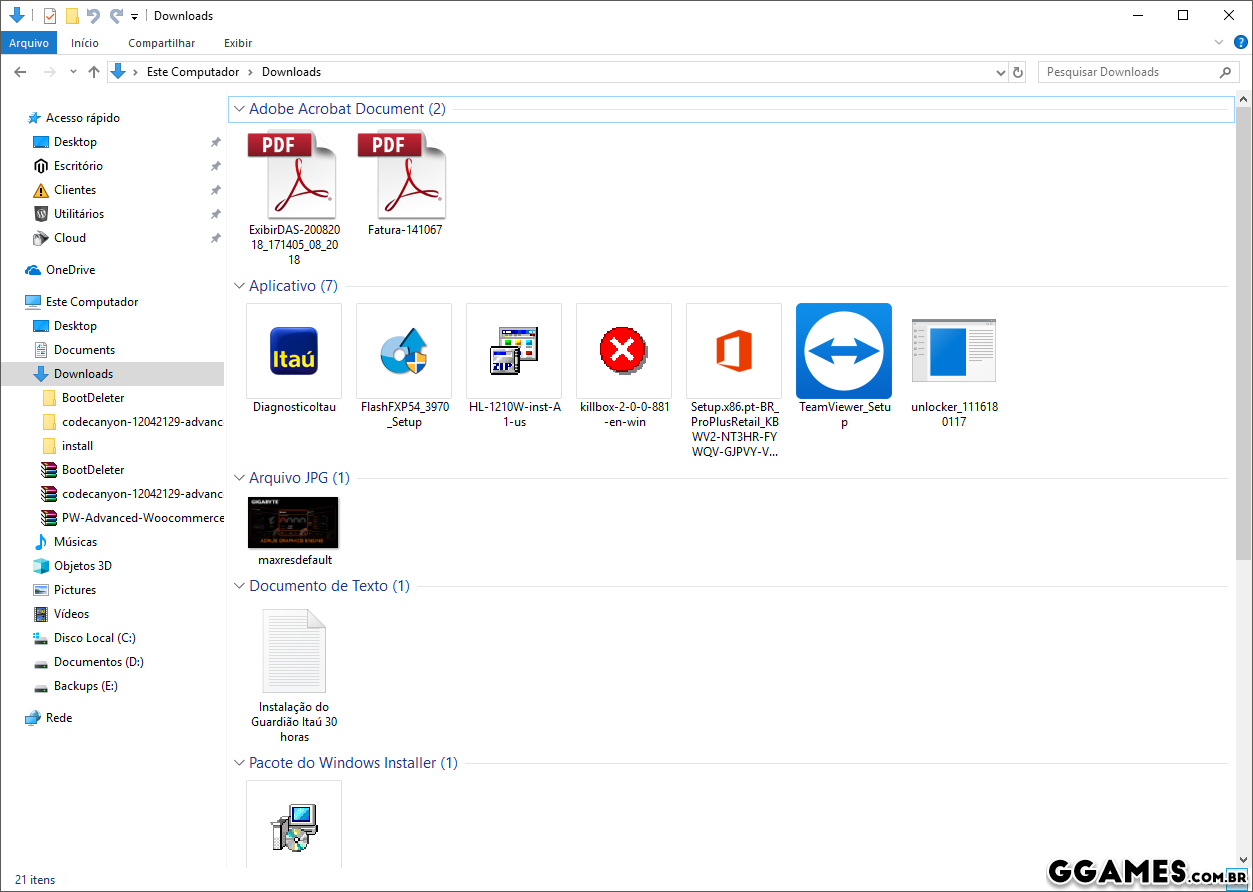Switch to the Exibir ribbon tab
This screenshot has height=892, width=1253.
(x=238, y=43)
